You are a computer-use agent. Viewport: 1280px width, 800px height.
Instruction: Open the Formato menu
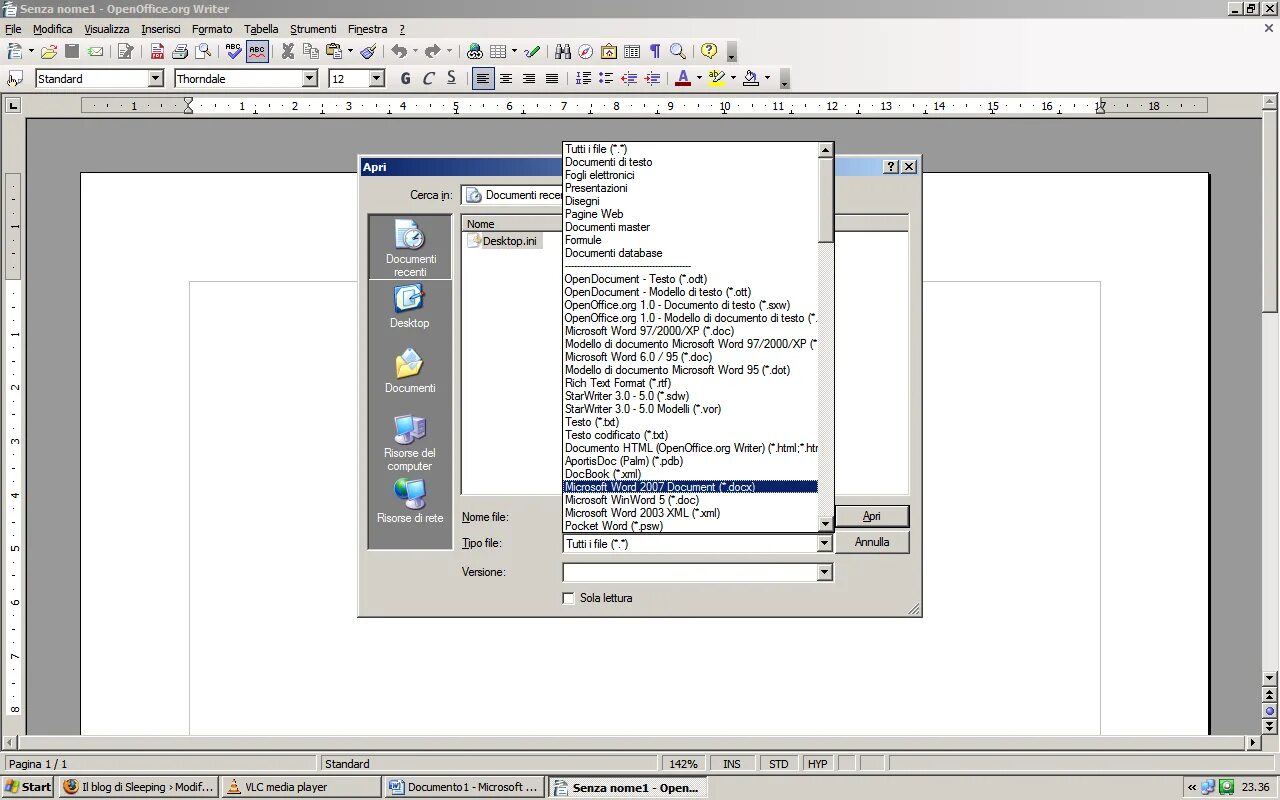click(212, 29)
